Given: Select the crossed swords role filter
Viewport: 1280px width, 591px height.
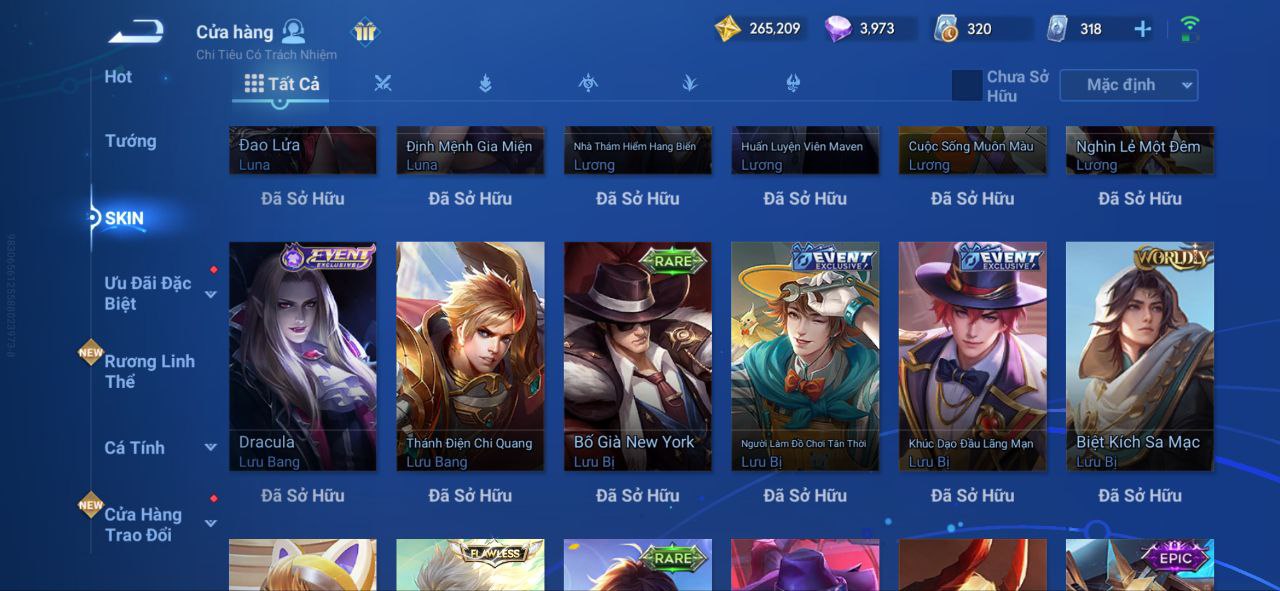Looking at the screenshot, I should [x=383, y=84].
